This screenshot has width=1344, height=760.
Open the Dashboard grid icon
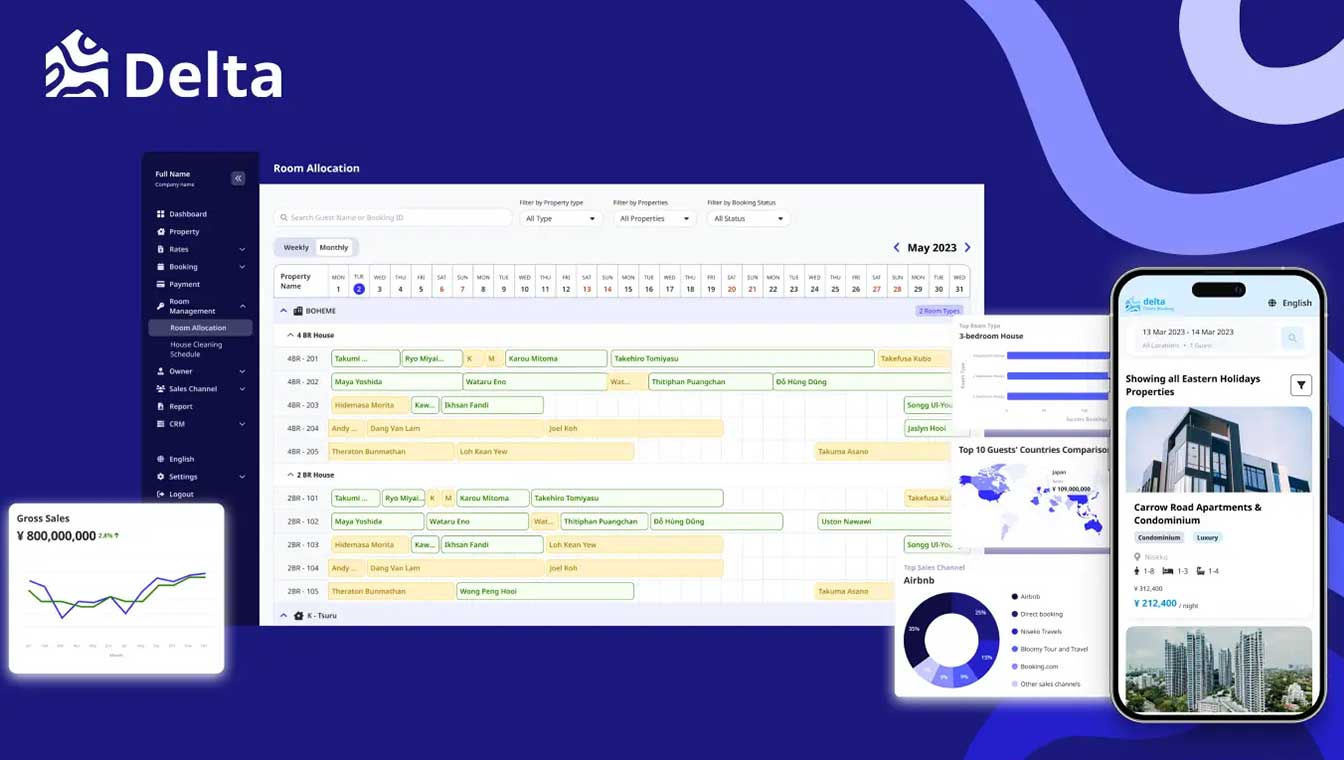click(x=160, y=214)
